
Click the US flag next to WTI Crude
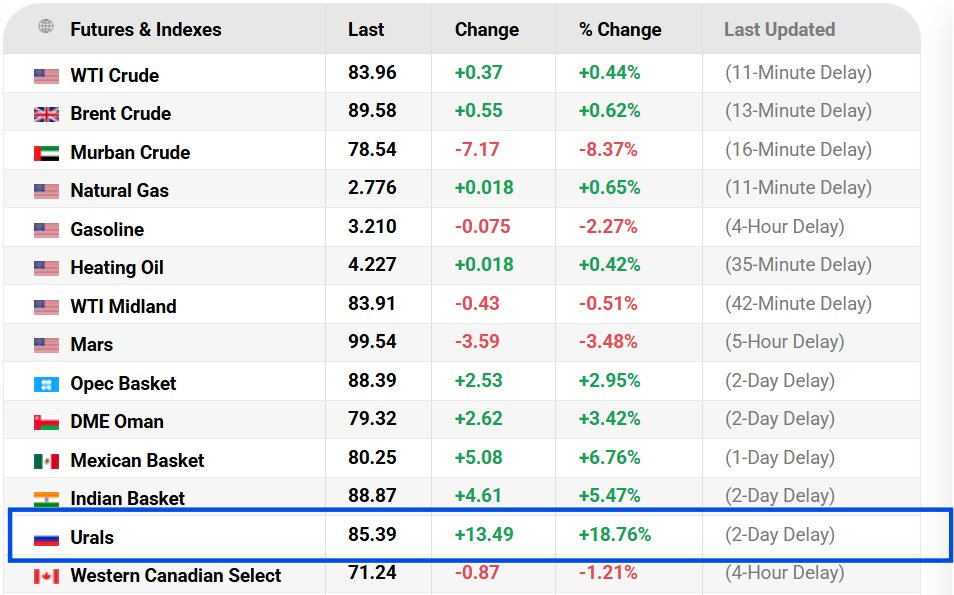(46, 76)
